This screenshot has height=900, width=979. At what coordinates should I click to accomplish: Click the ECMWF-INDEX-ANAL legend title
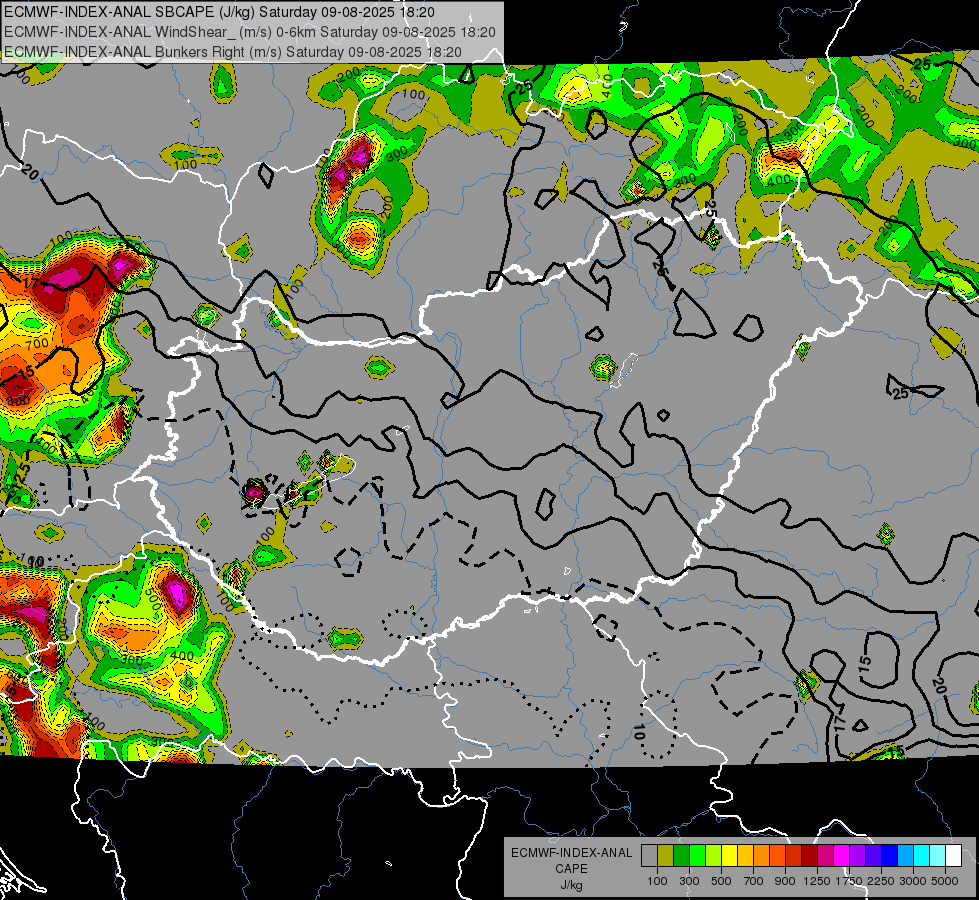pos(571,853)
